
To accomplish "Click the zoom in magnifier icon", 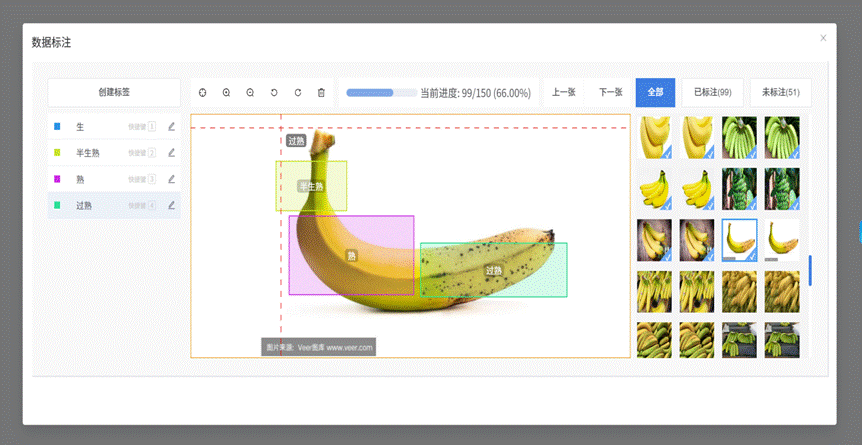I will point(227,93).
